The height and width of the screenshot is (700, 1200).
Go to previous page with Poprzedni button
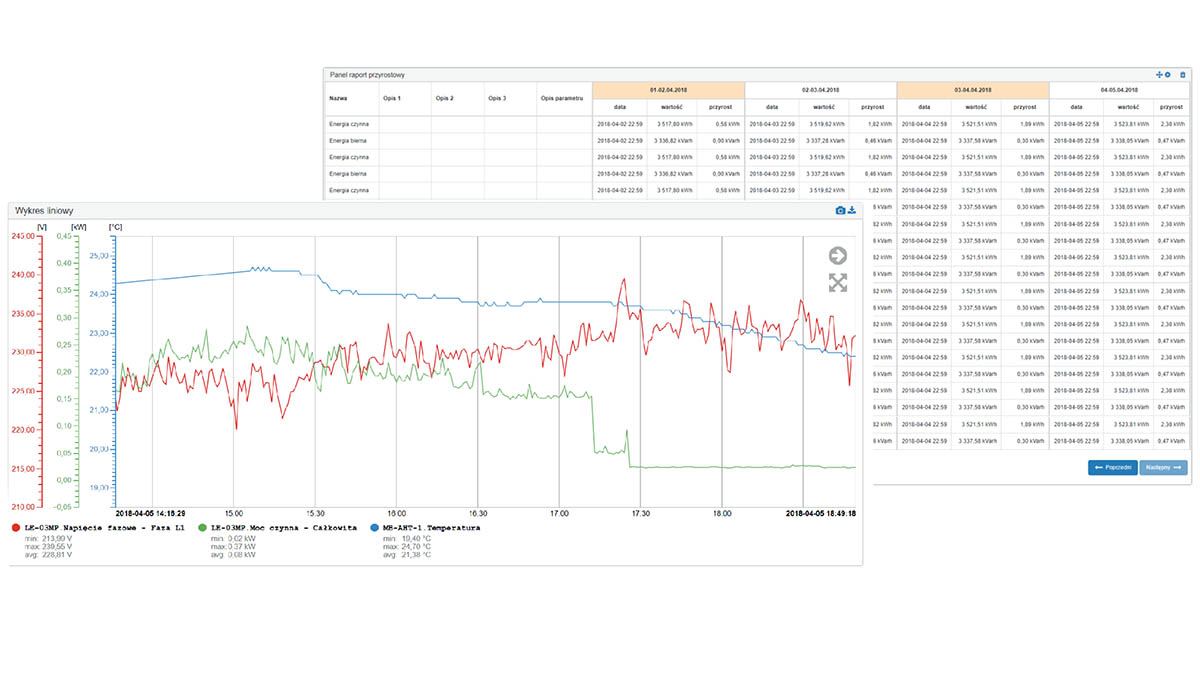[1111, 467]
